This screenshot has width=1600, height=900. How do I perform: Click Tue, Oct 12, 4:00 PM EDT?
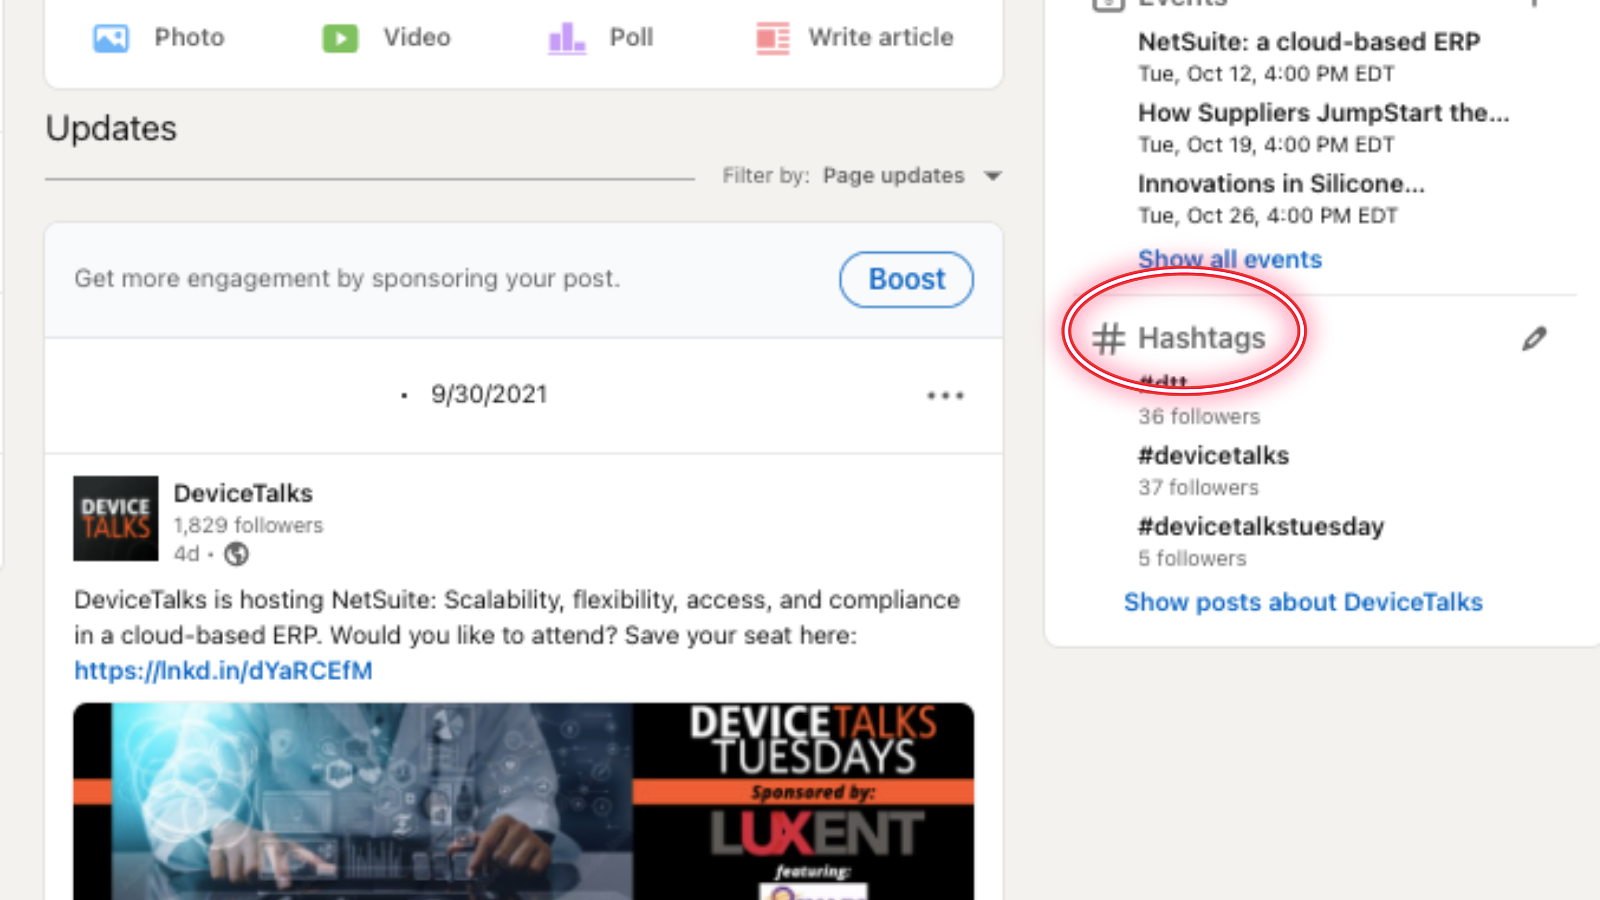[1266, 74]
